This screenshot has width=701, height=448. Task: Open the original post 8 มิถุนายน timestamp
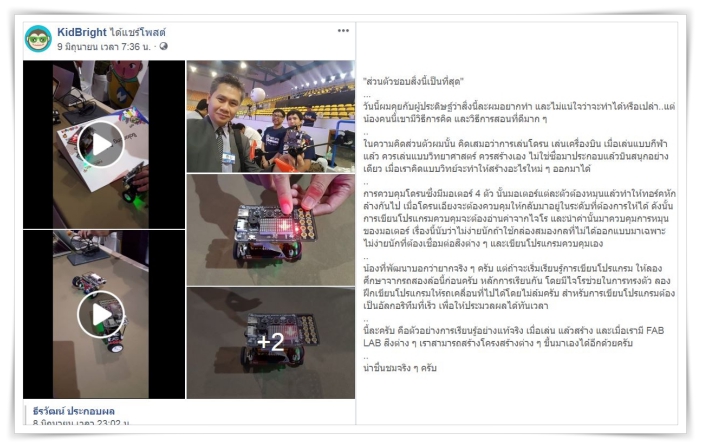(x=81, y=422)
